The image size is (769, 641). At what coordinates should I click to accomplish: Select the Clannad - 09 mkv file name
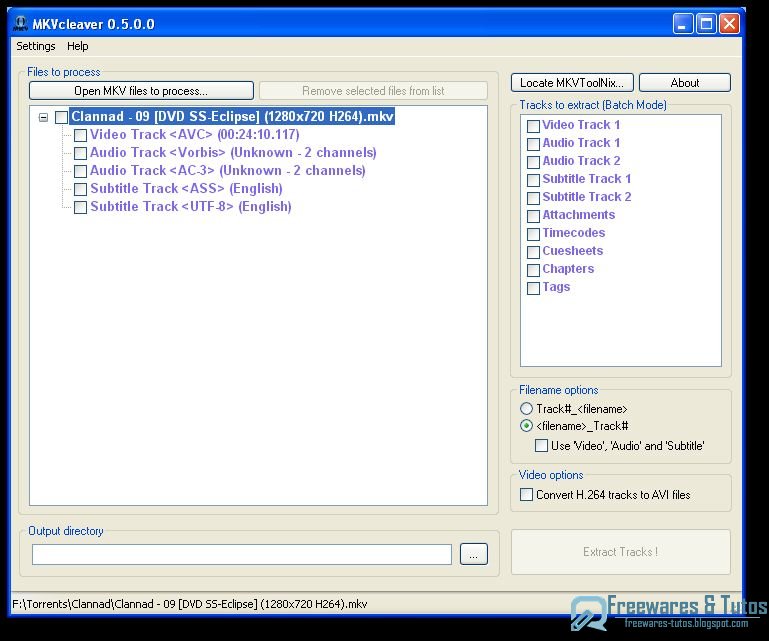click(x=232, y=117)
